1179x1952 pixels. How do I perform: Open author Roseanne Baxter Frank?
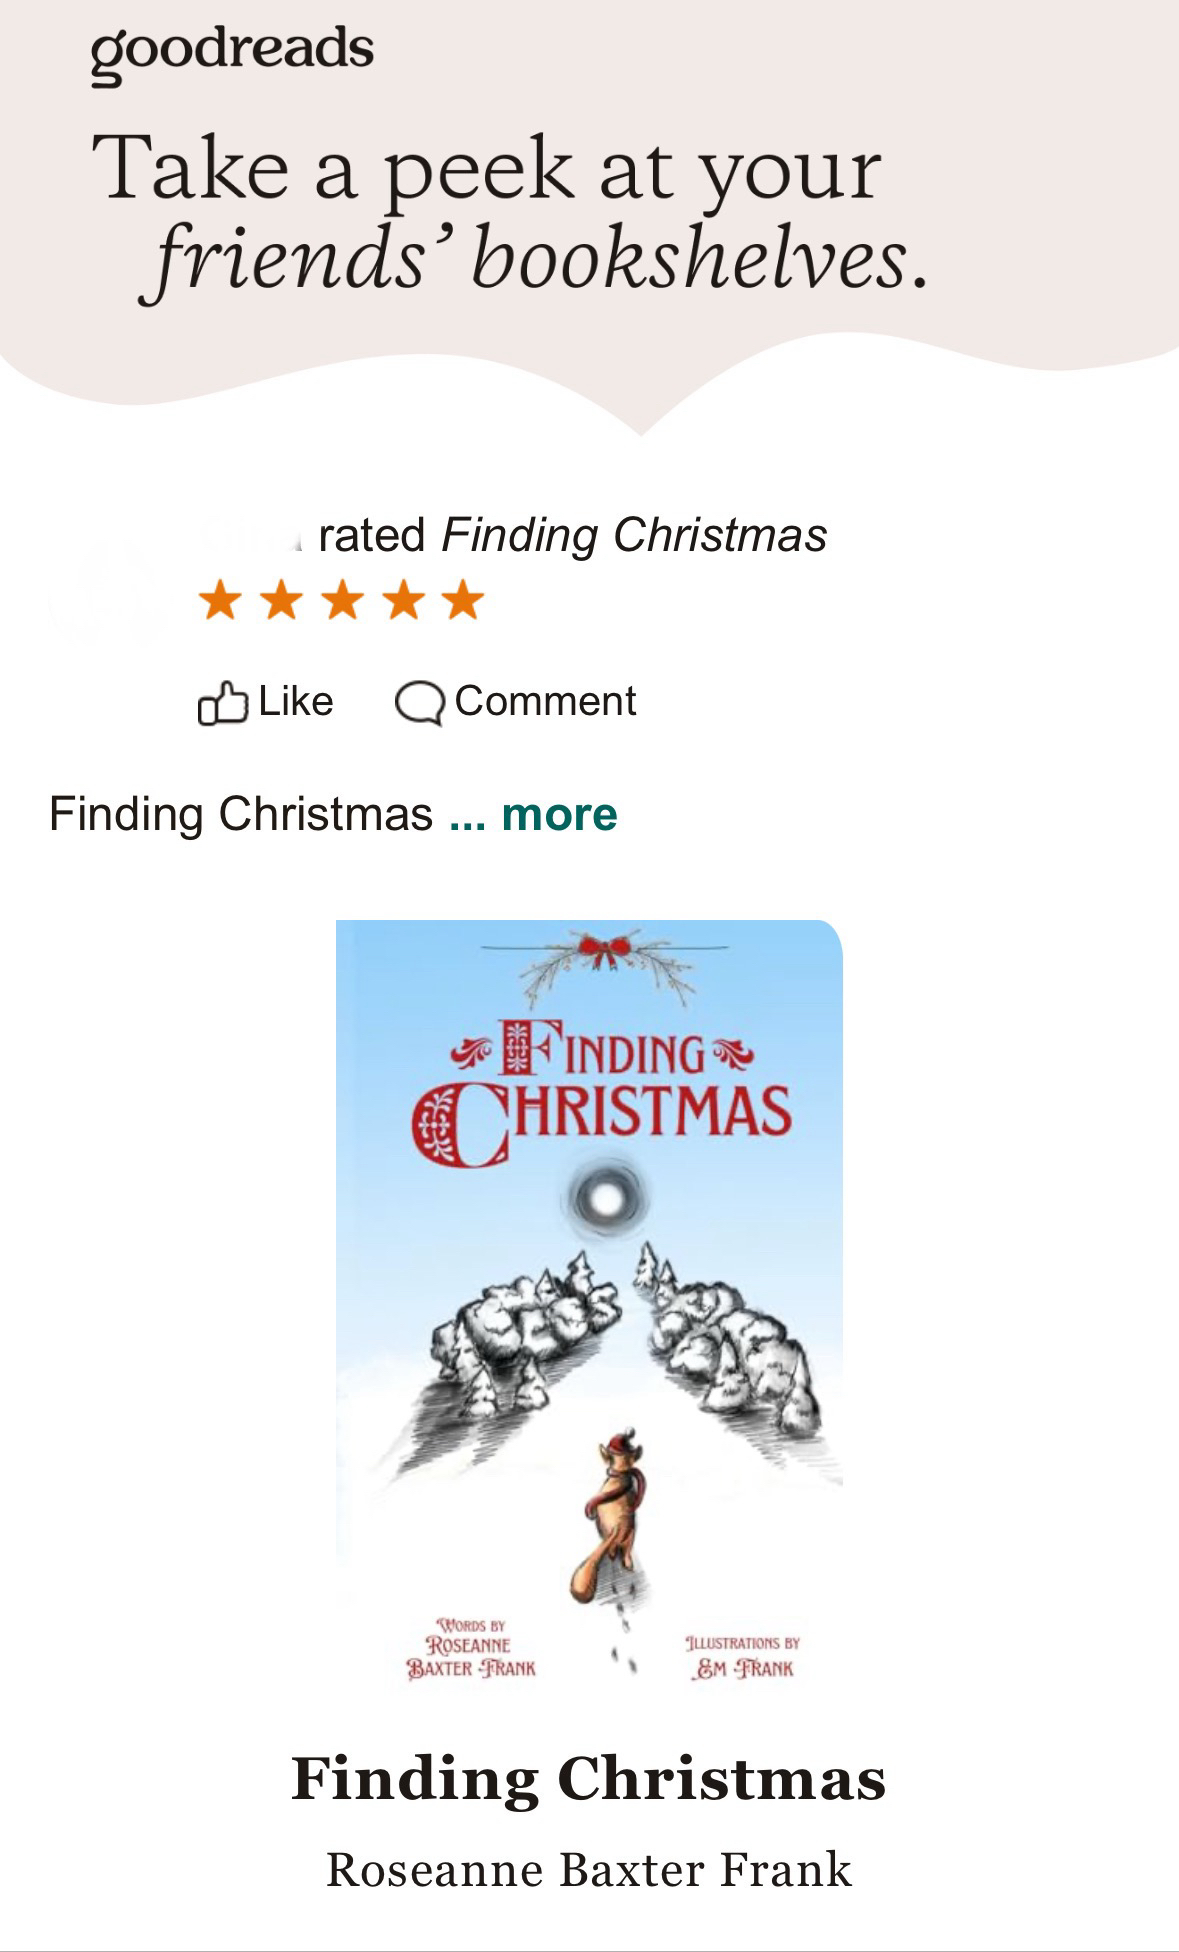[x=588, y=1869]
